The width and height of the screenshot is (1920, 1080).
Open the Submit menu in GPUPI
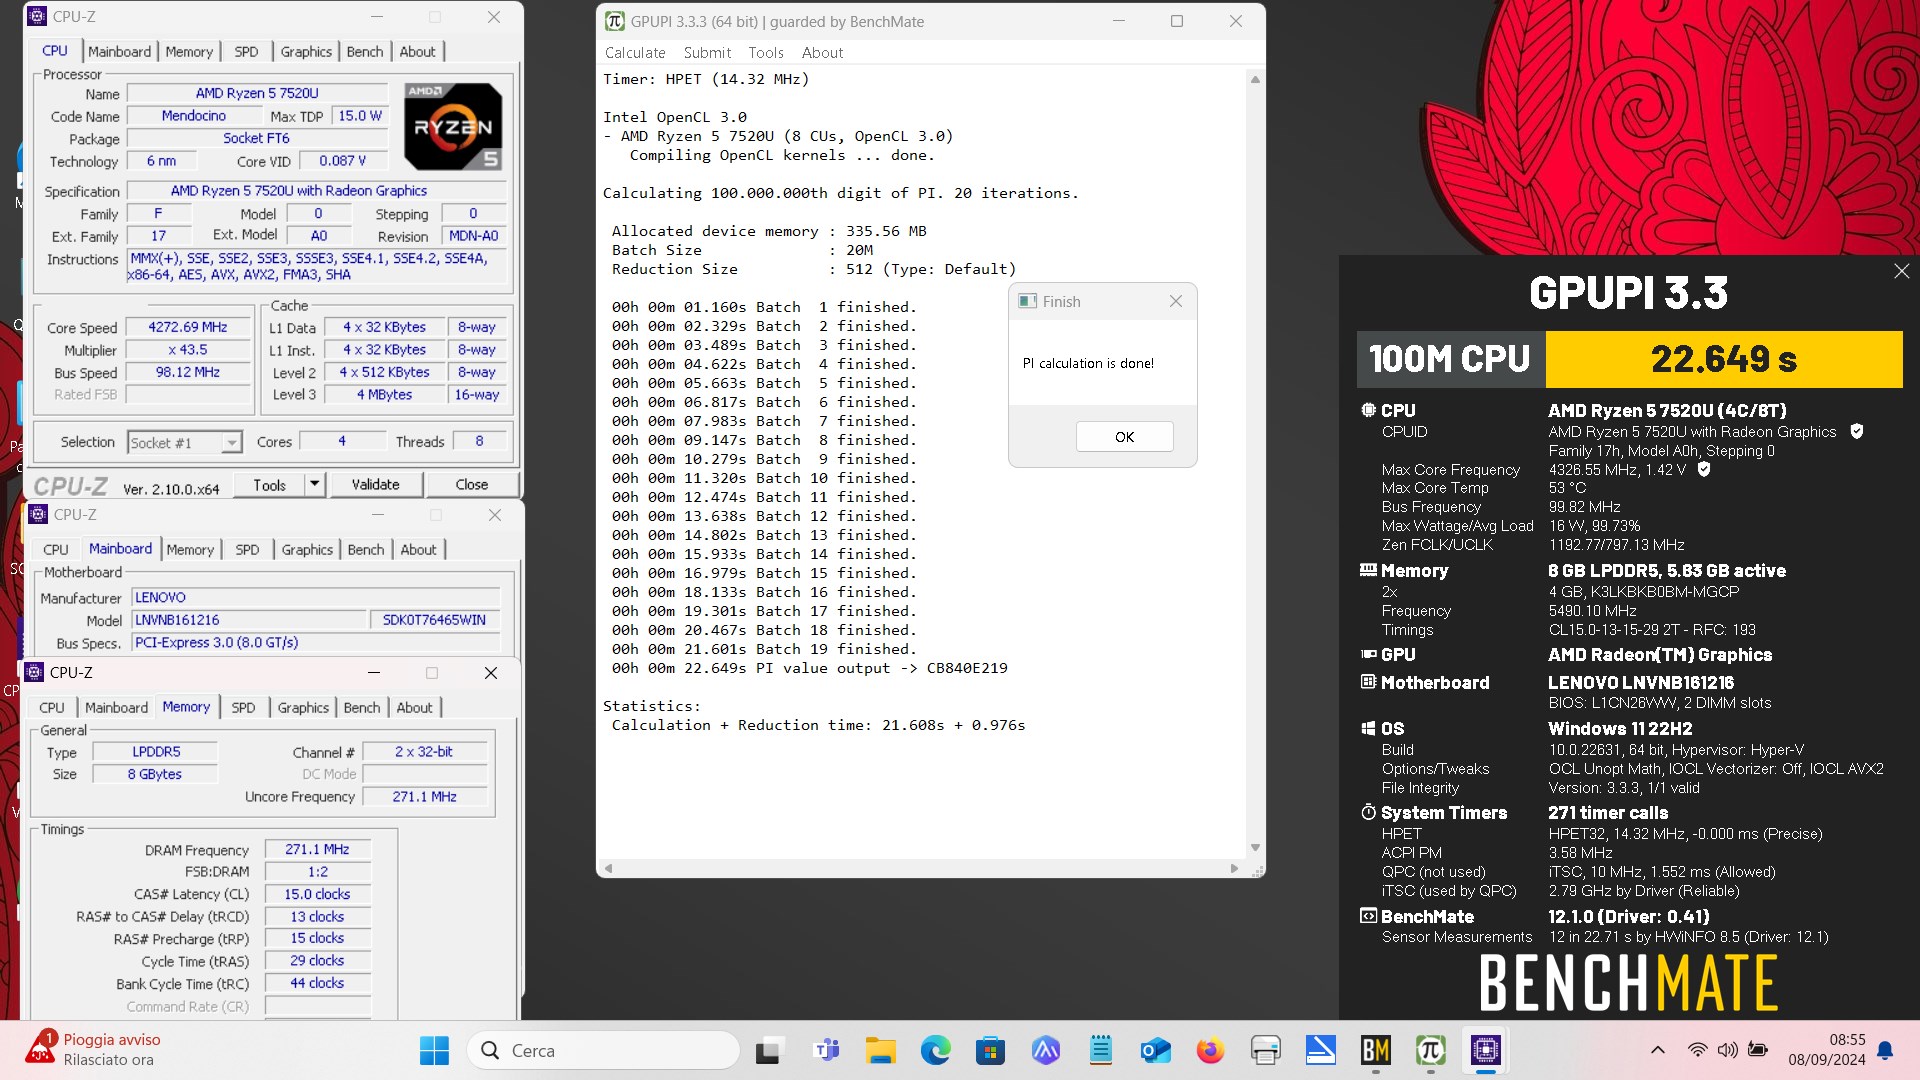707,53
